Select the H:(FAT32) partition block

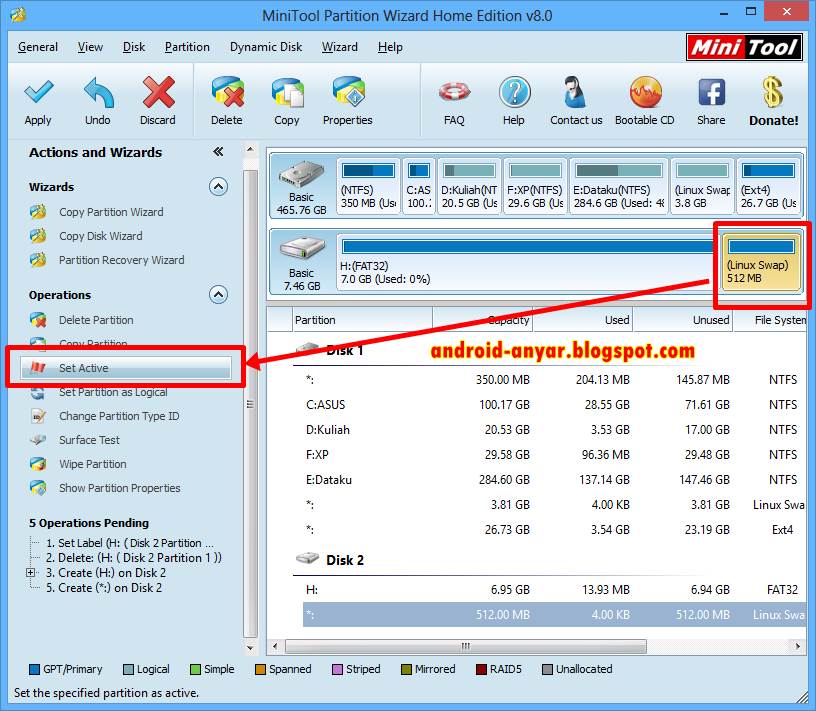pyautogui.click(x=527, y=261)
